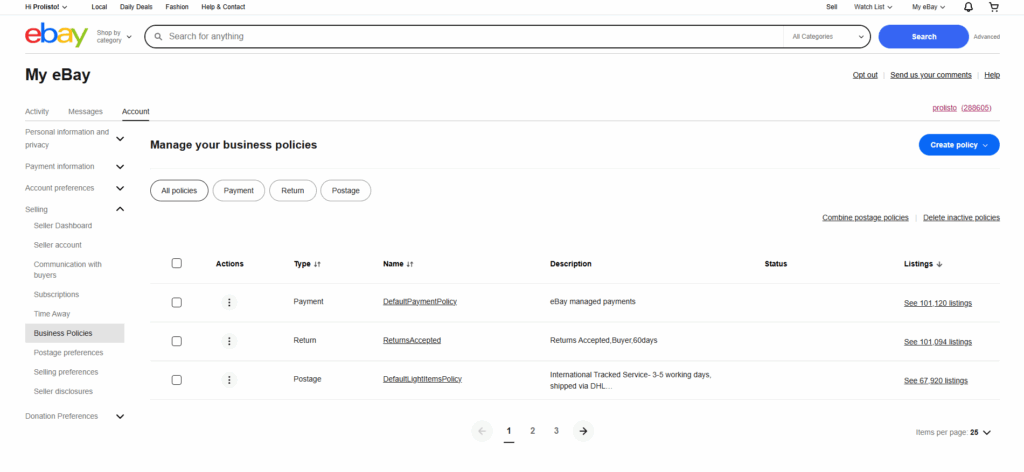Screen dimensions: 1024x472
Task: Click the magnifier icon in search box
Action: tap(158, 37)
